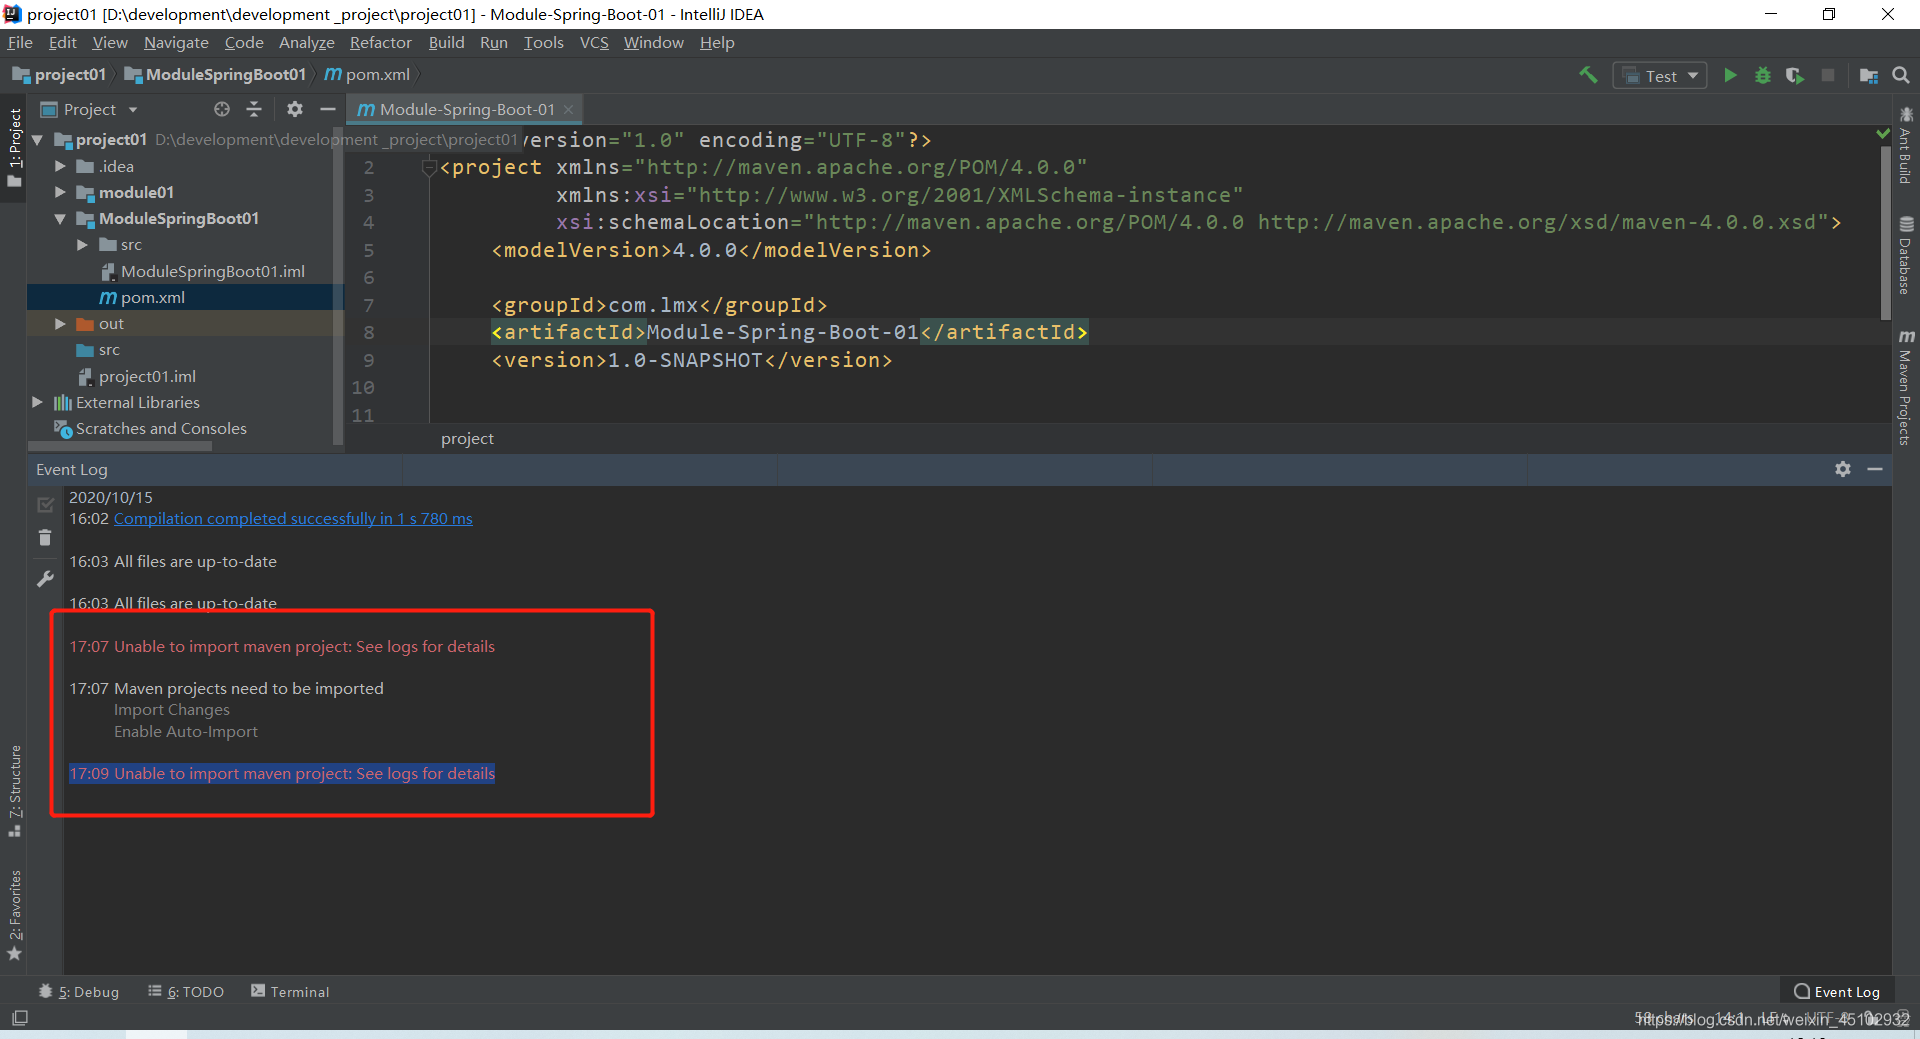Collapse the ModuleSpringBoot01 module arrow
This screenshot has width=1920, height=1039.
click(60, 218)
